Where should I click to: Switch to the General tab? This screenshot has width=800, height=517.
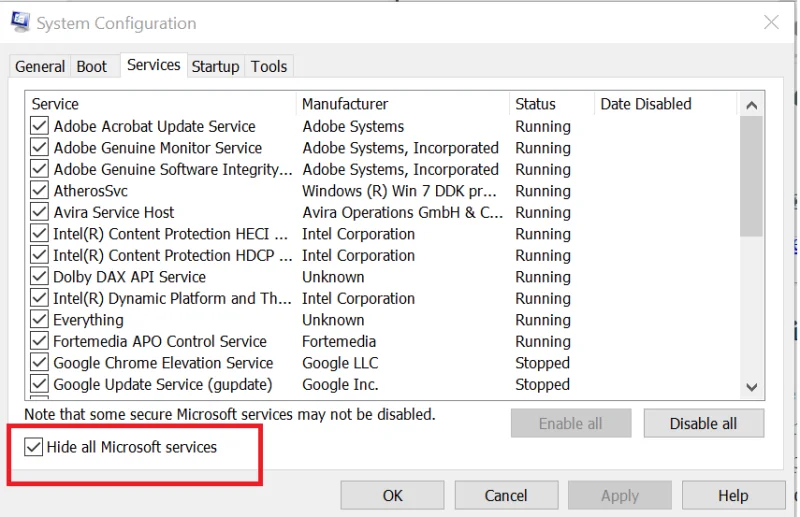[x=40, y=67]
